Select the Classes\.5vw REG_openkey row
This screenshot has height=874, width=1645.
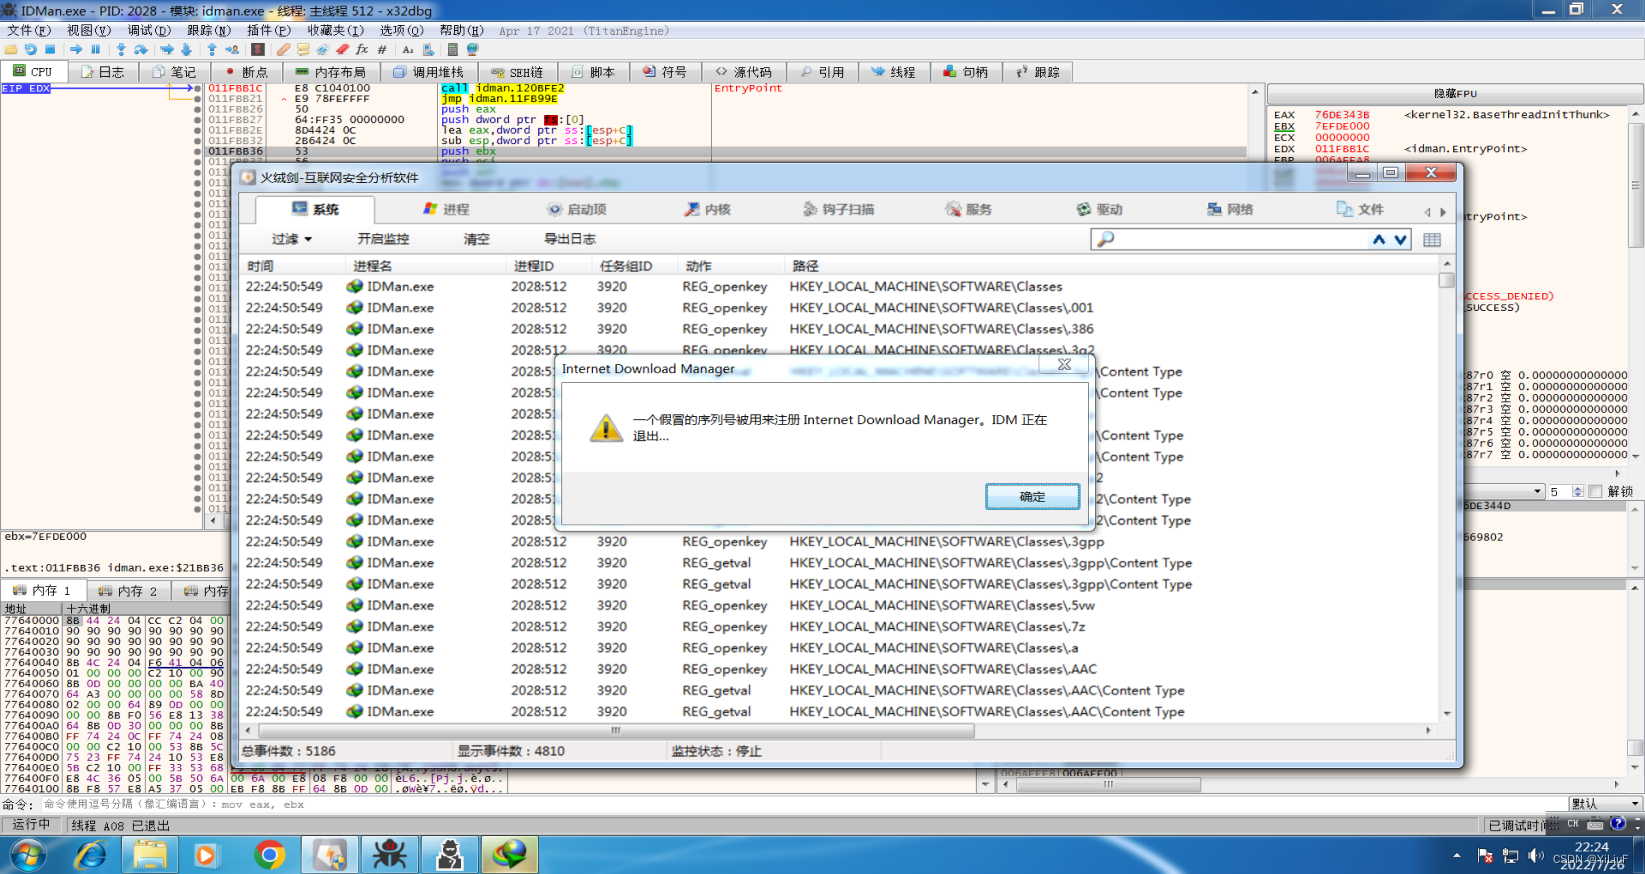[x=840, y=606]
